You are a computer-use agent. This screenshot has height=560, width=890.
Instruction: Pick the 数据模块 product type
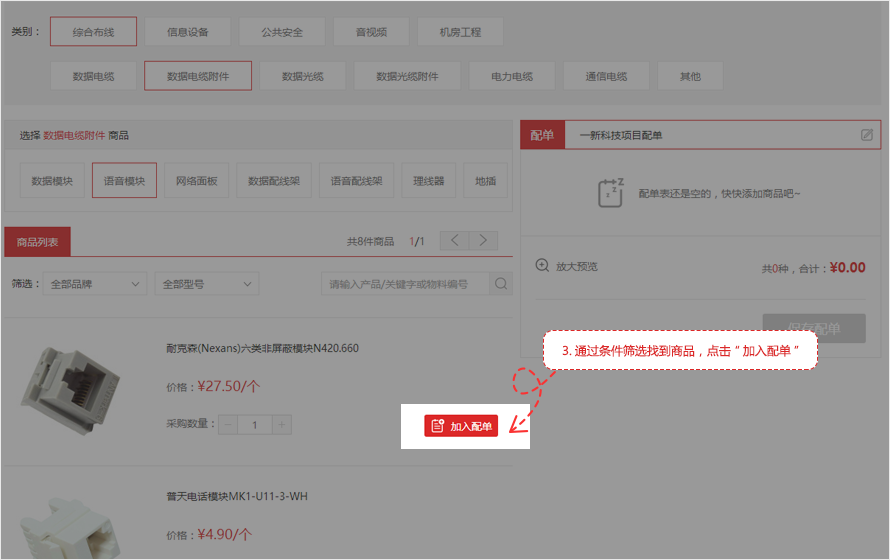[52, 181]
